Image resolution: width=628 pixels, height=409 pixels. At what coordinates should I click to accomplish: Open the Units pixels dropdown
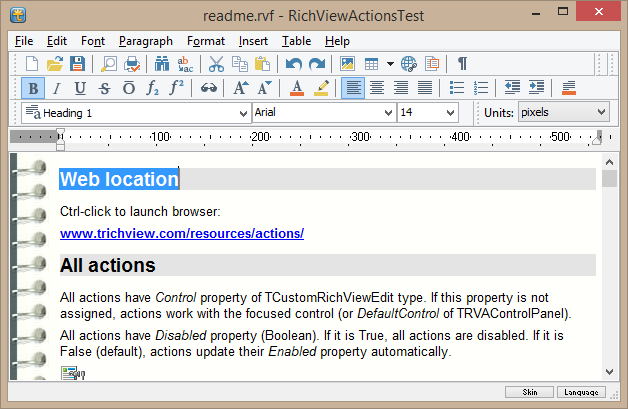coord(601,113)
